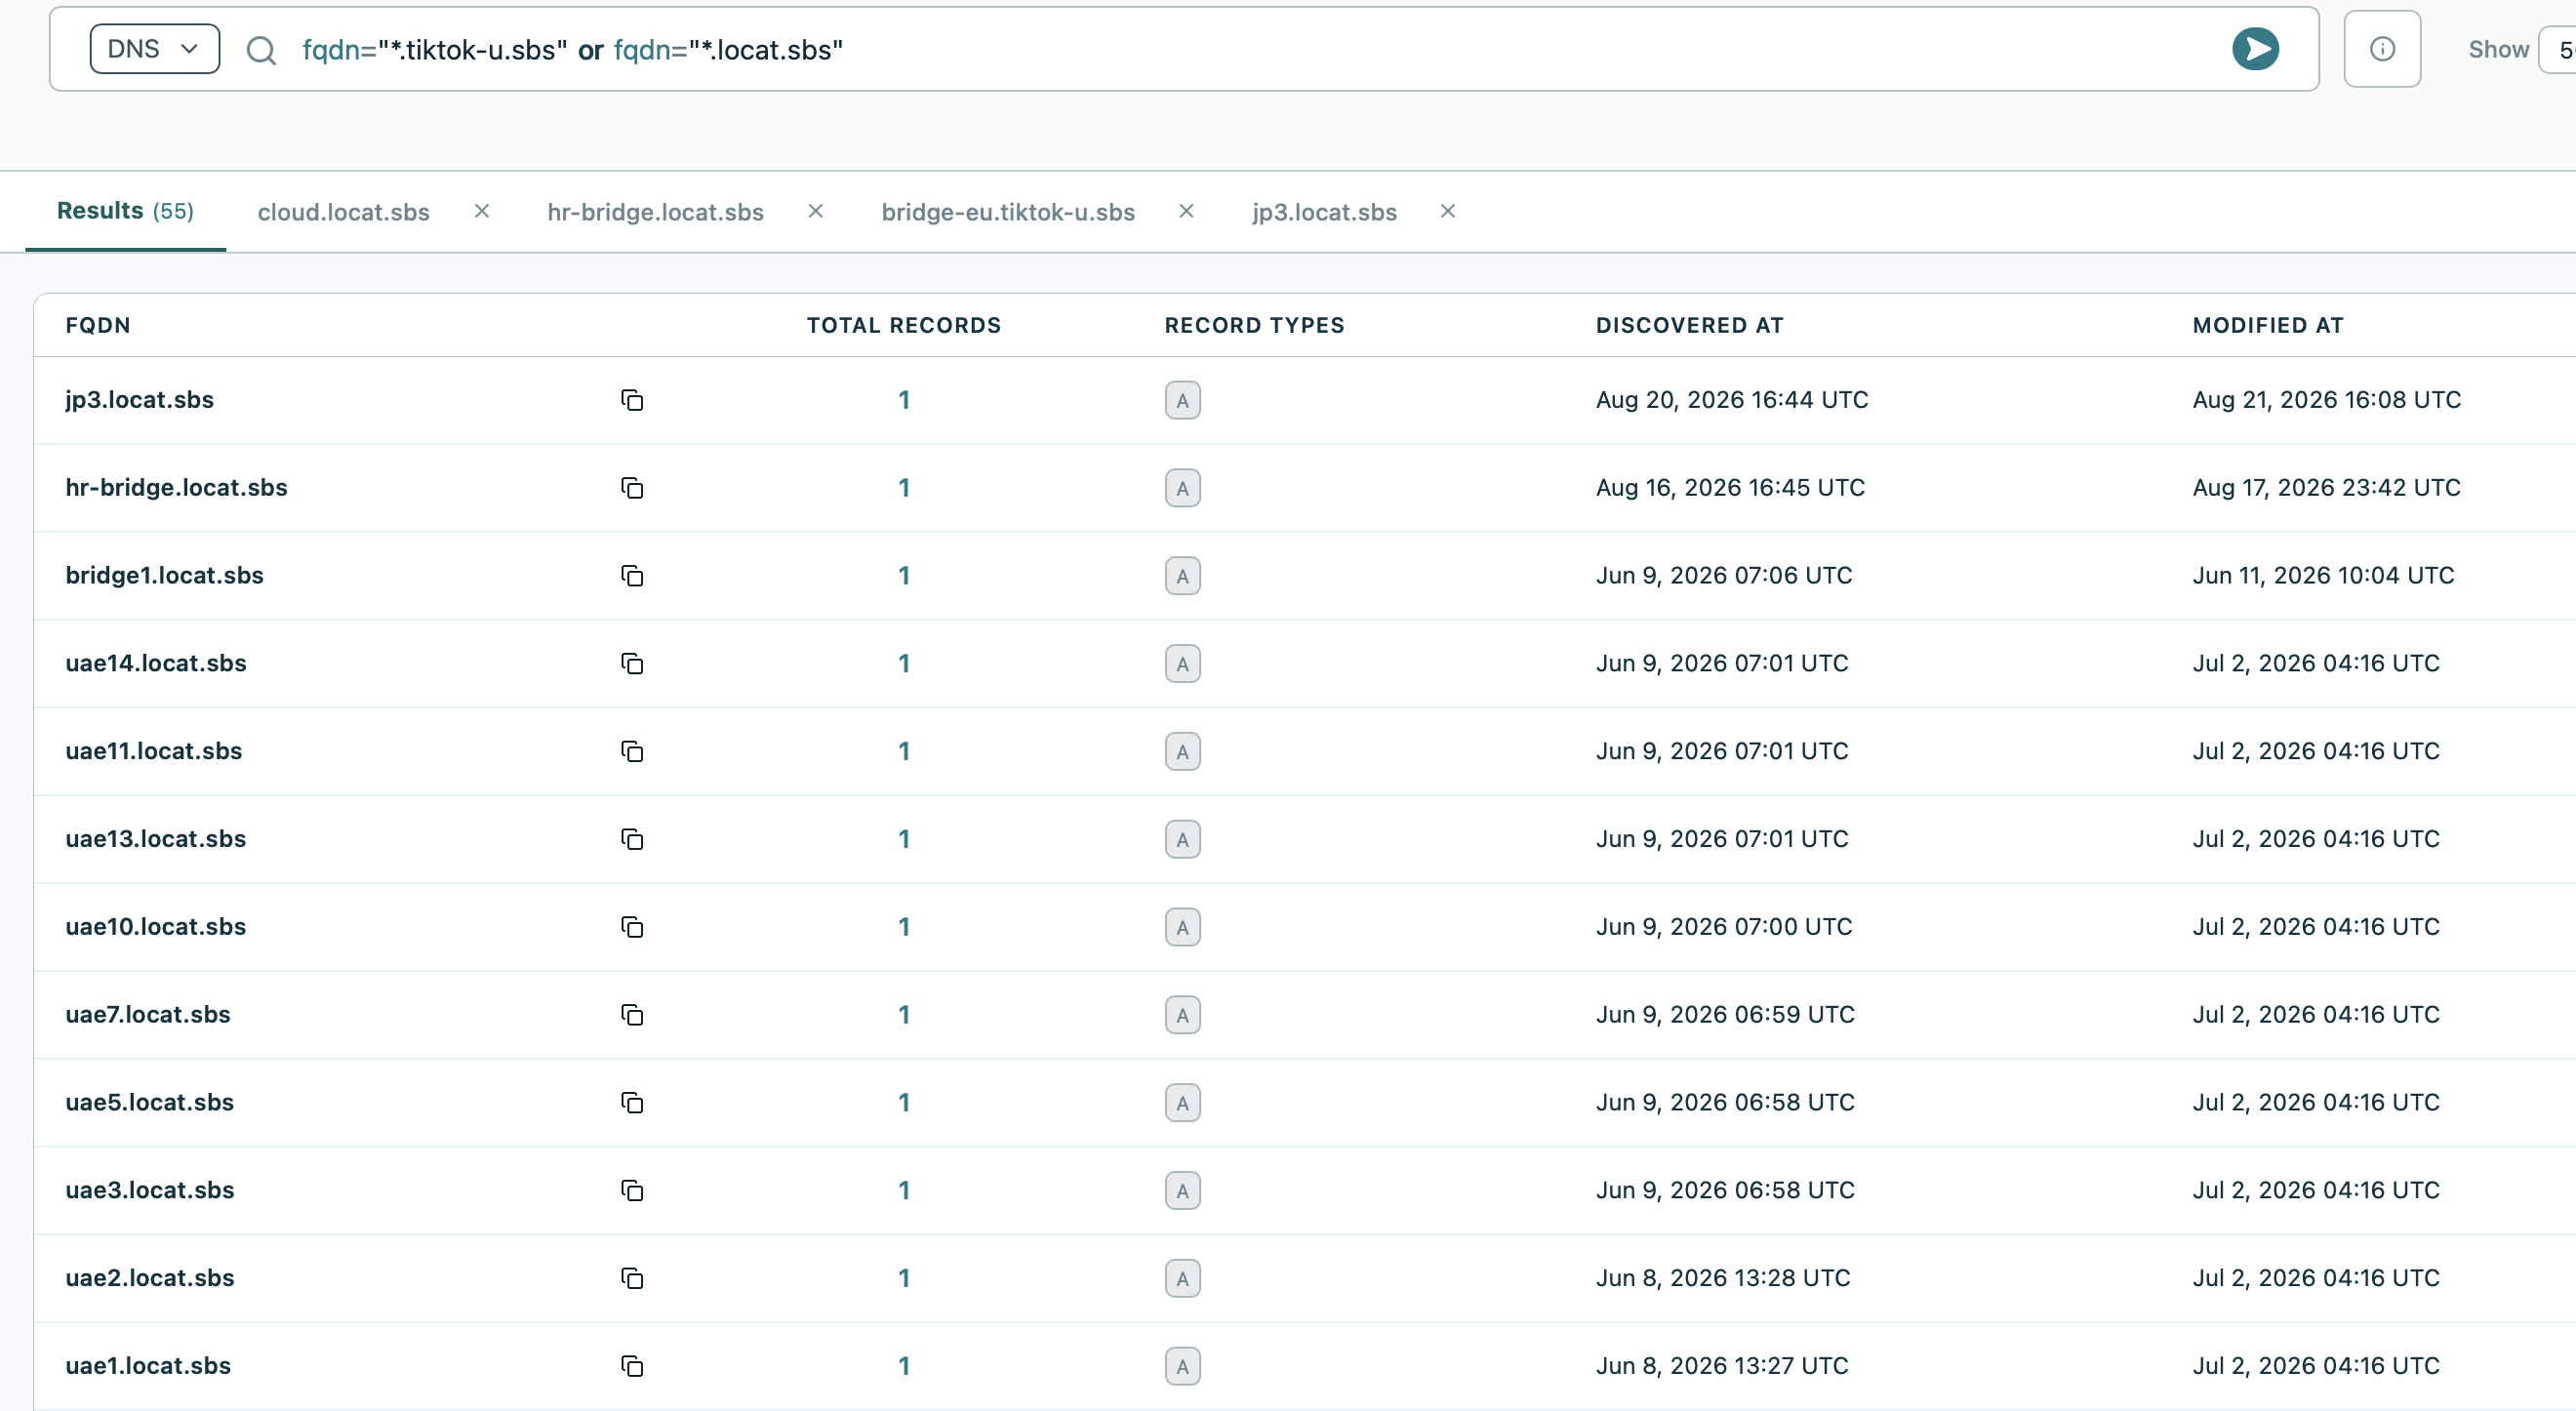Copy the uae11.locat.sbs FQDN
The image size is (2576, 1411).
coord(632,751)
